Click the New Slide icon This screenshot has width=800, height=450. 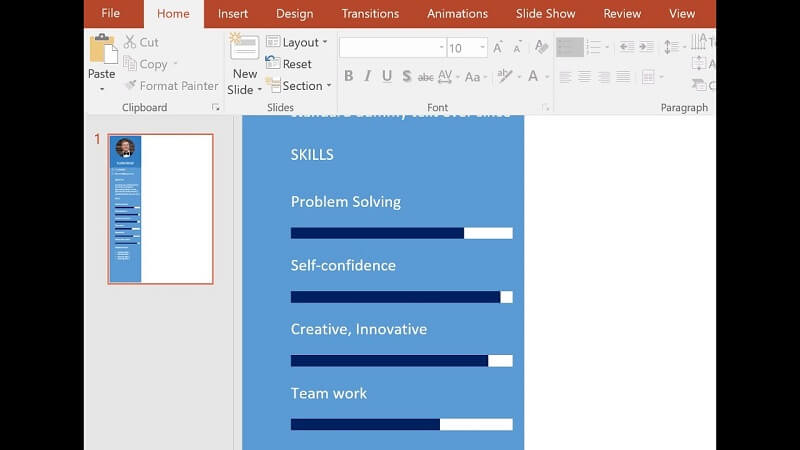tap(244, 50)
